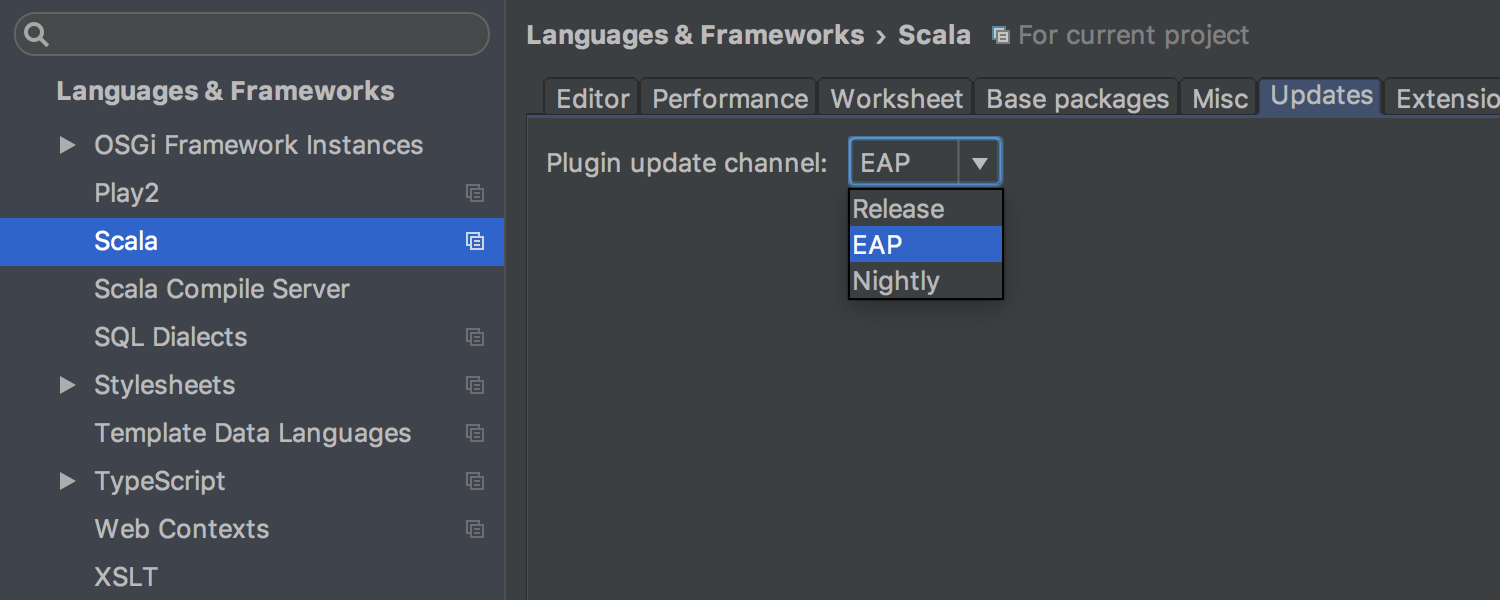Click the project icon next to 'For current project'
The image size is (1500, 600).
coord(1000,35)
